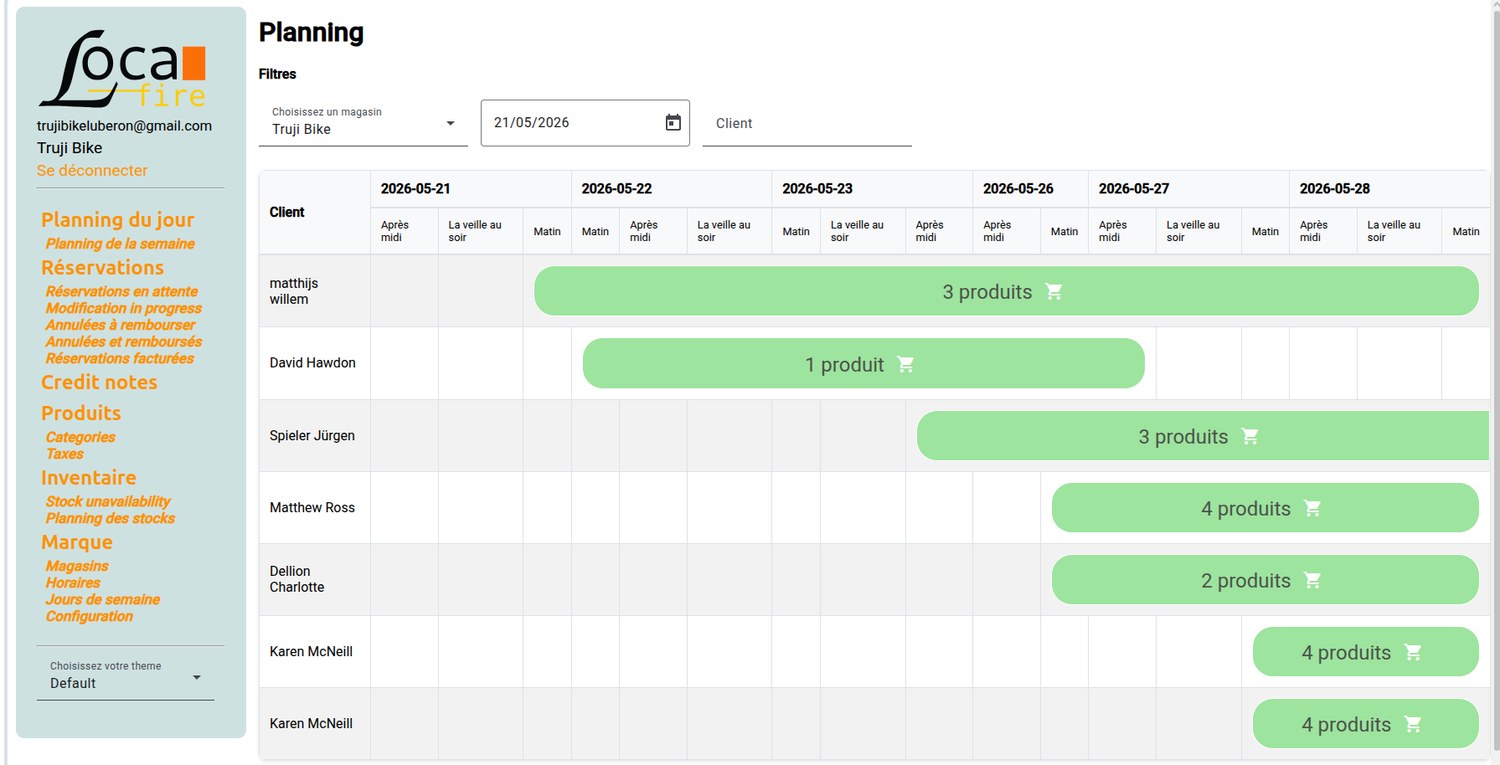Open Réservations facturées
Image resolution: width=1500 pixels, height=765 pixels.
click(120, 358)
